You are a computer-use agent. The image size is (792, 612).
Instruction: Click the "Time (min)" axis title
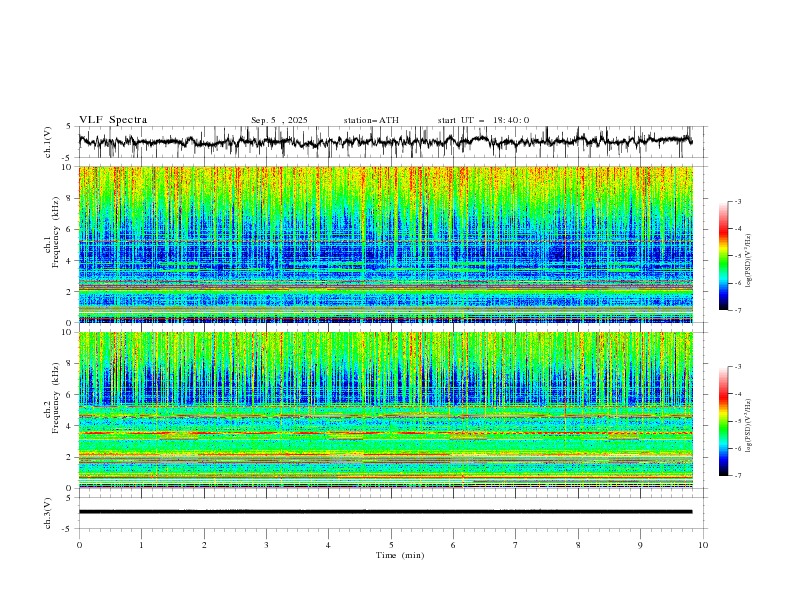pos(400,555)
